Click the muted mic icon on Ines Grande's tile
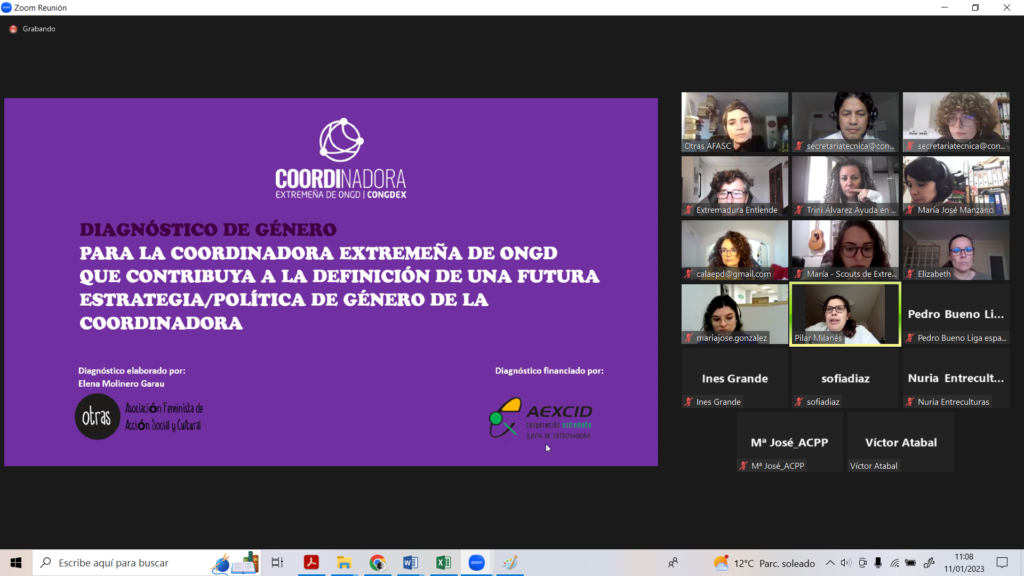 688,402
